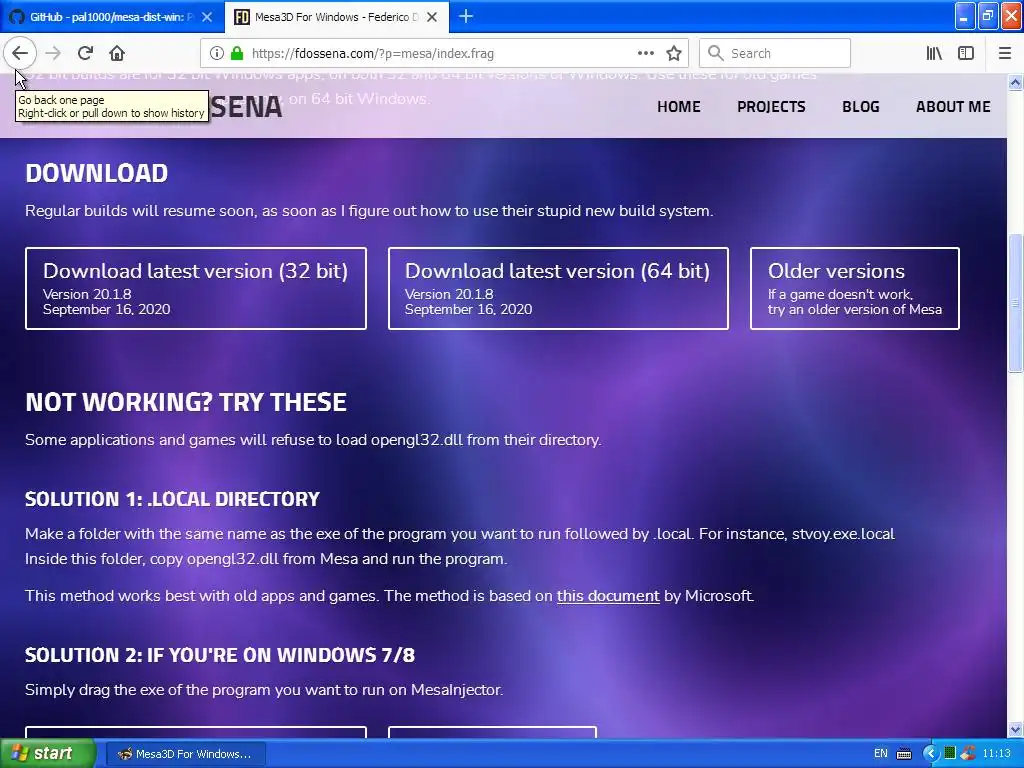Toggle the sidebar view icon
The height and width of the screenshot is (768, 1024).
[x=966, y=53]
